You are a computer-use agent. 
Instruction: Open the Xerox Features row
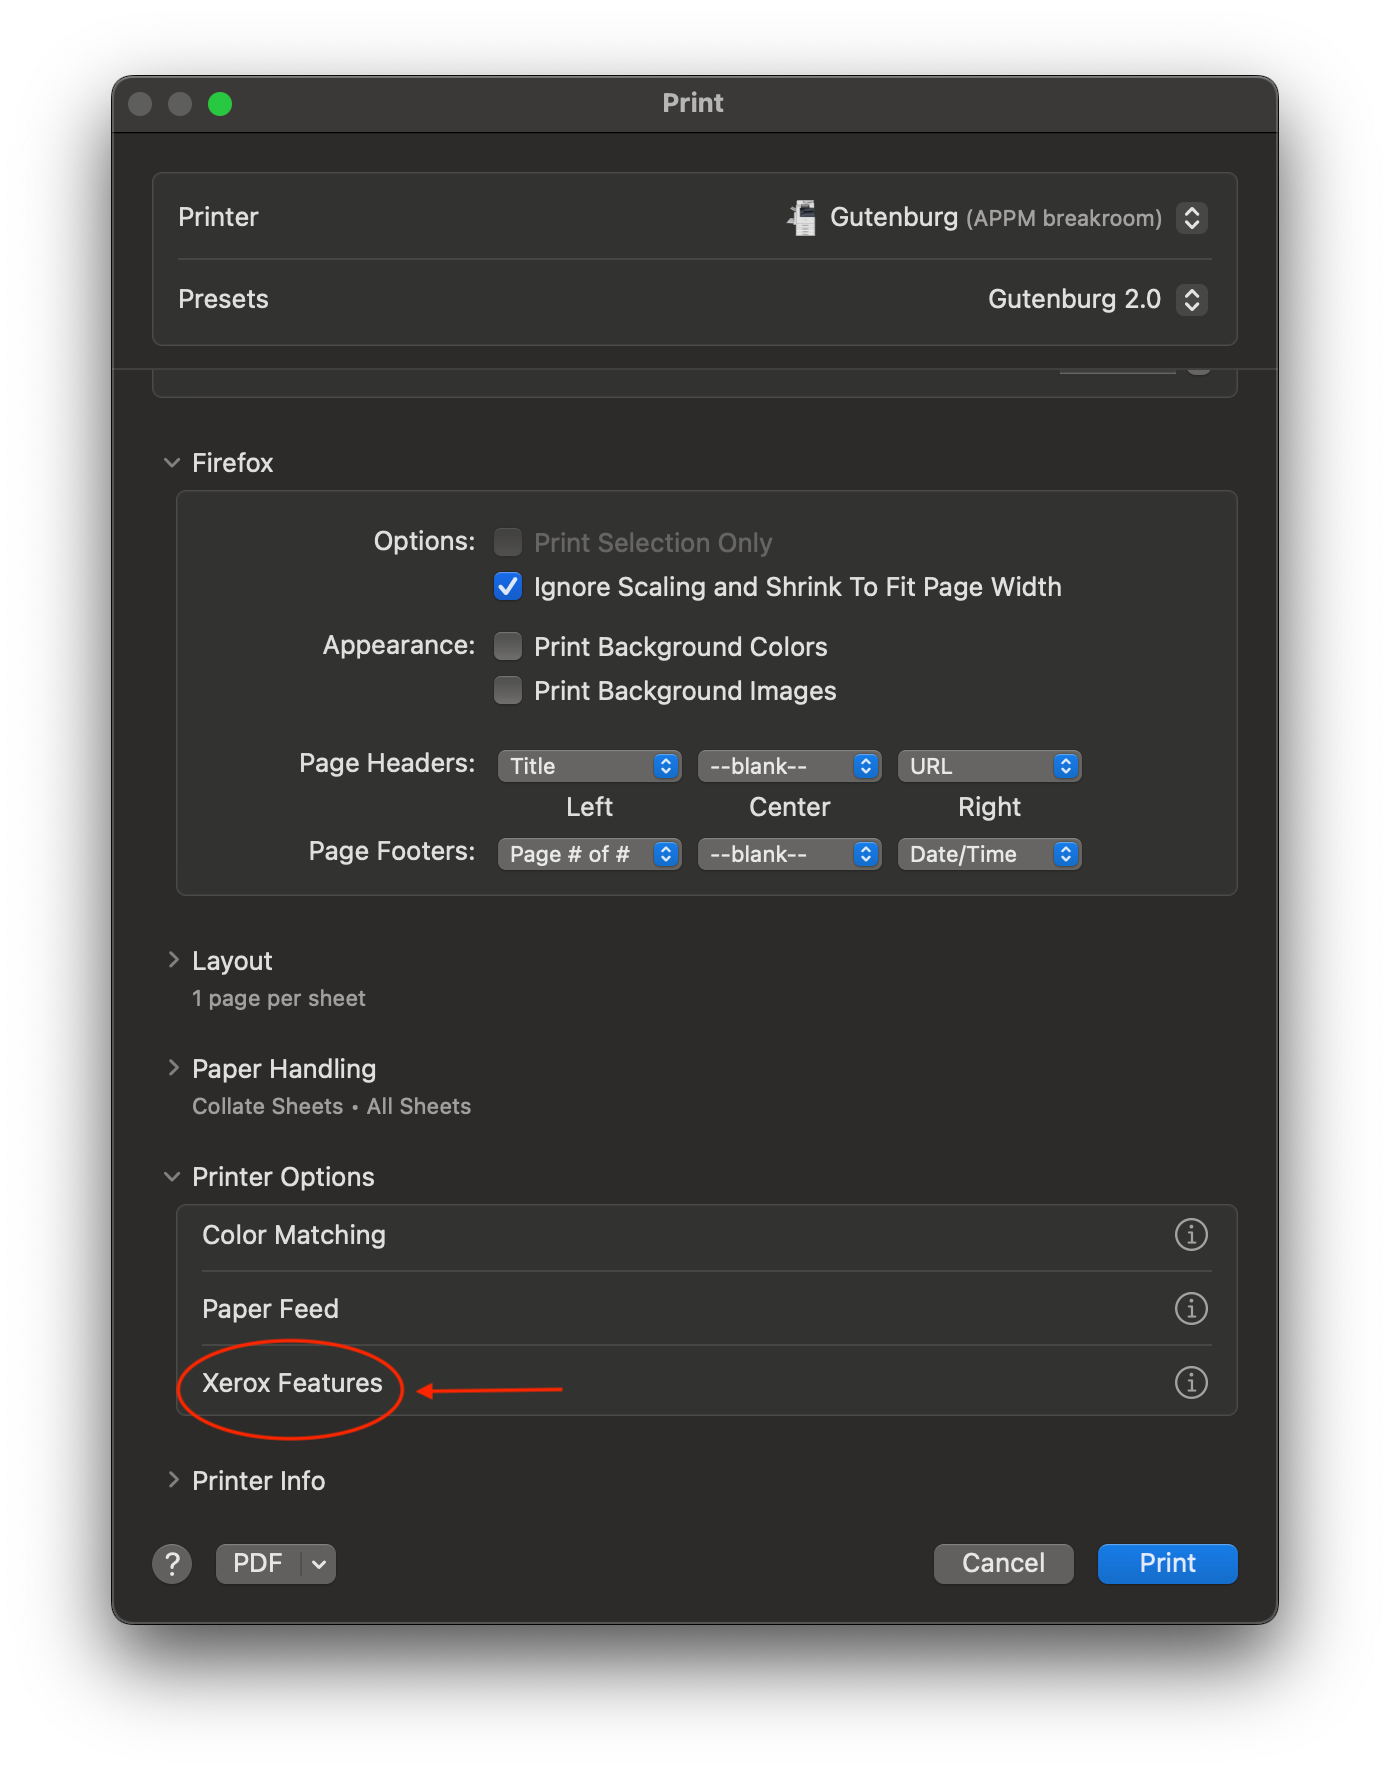coord(292,1382)
